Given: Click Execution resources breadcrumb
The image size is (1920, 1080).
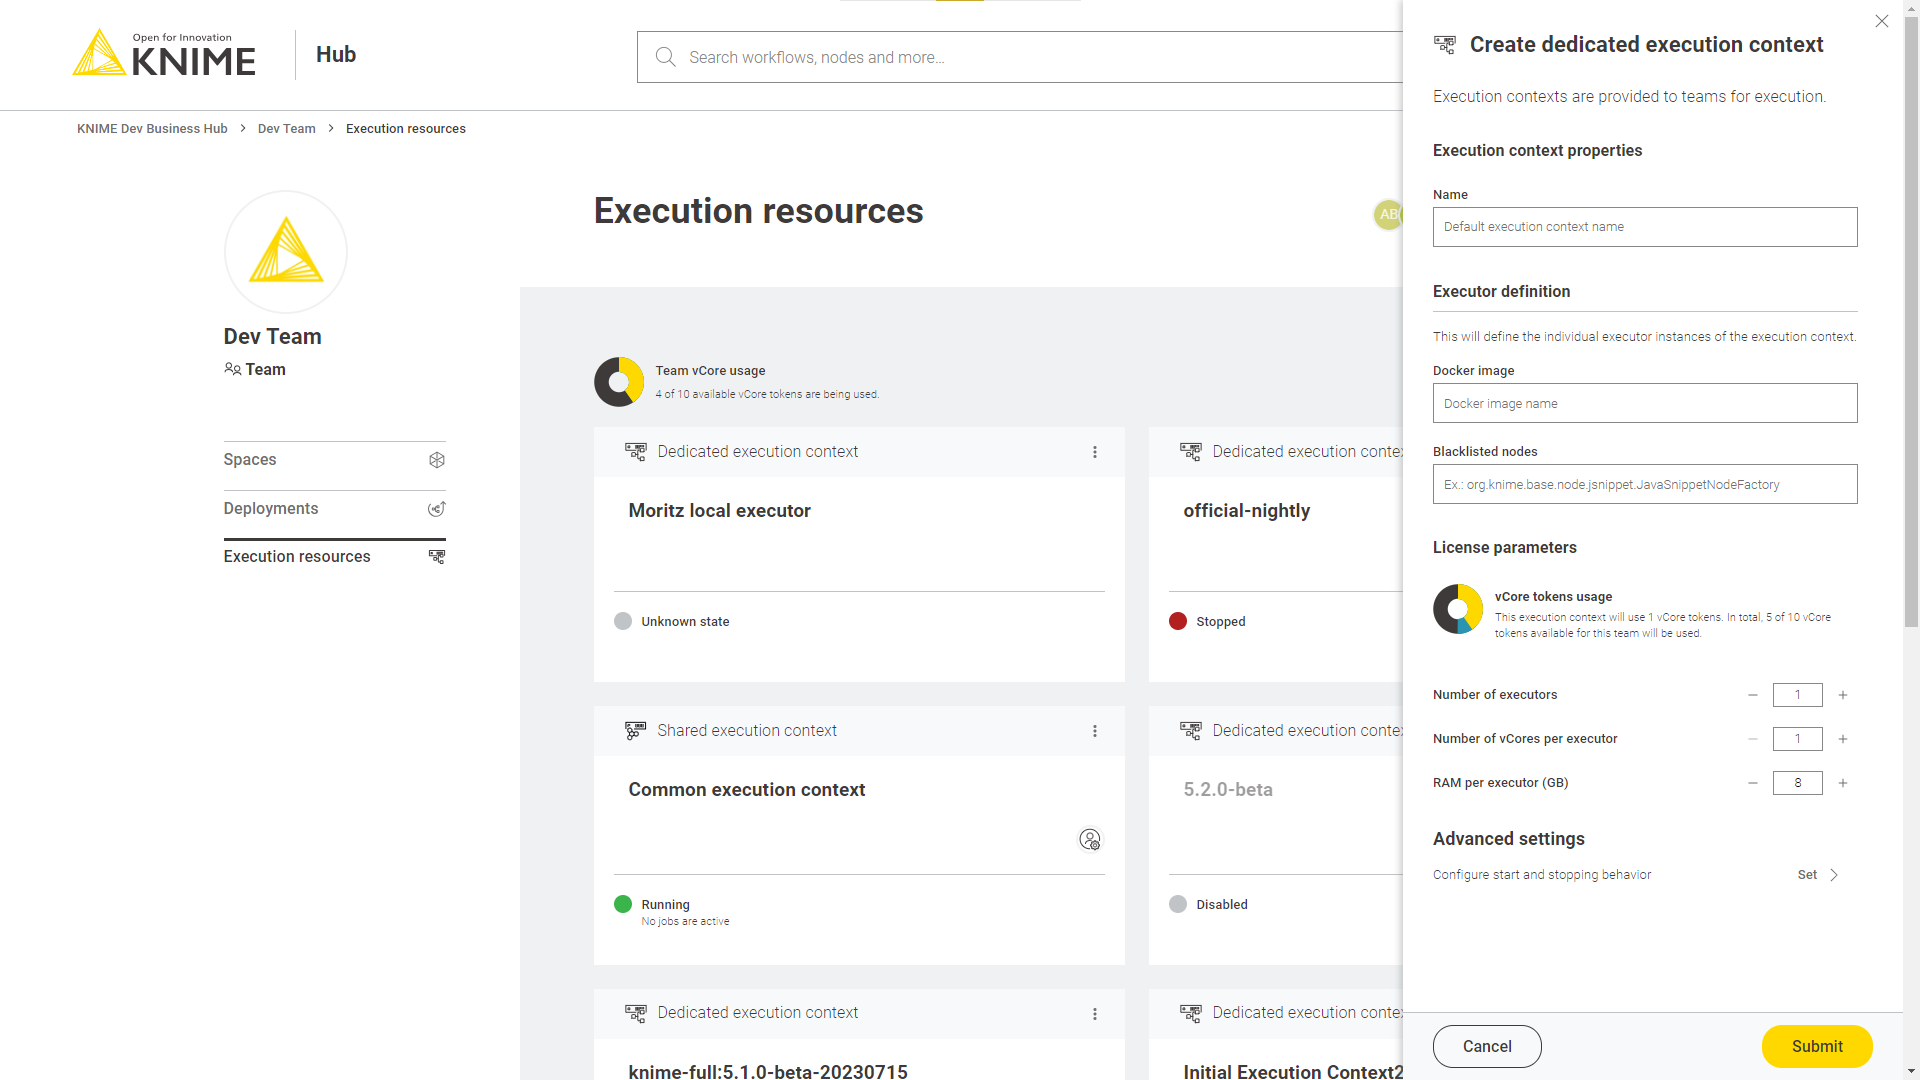Looking at the screenshot, I should (406, 129).
